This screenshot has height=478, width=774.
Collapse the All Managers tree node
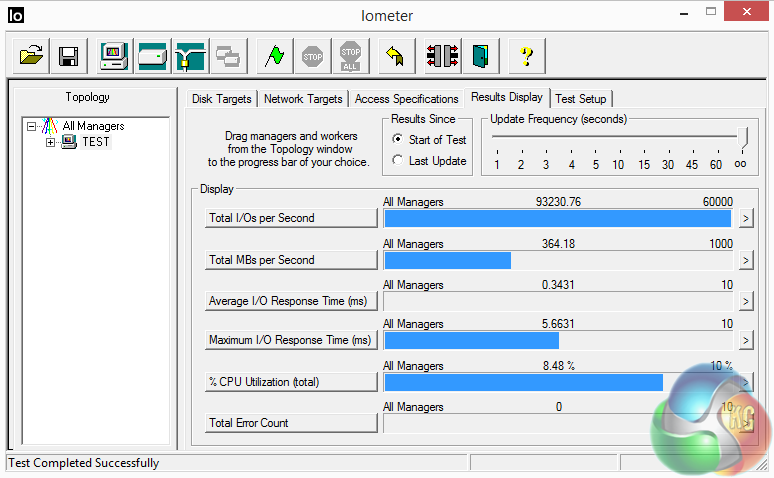tap(32, 126)
